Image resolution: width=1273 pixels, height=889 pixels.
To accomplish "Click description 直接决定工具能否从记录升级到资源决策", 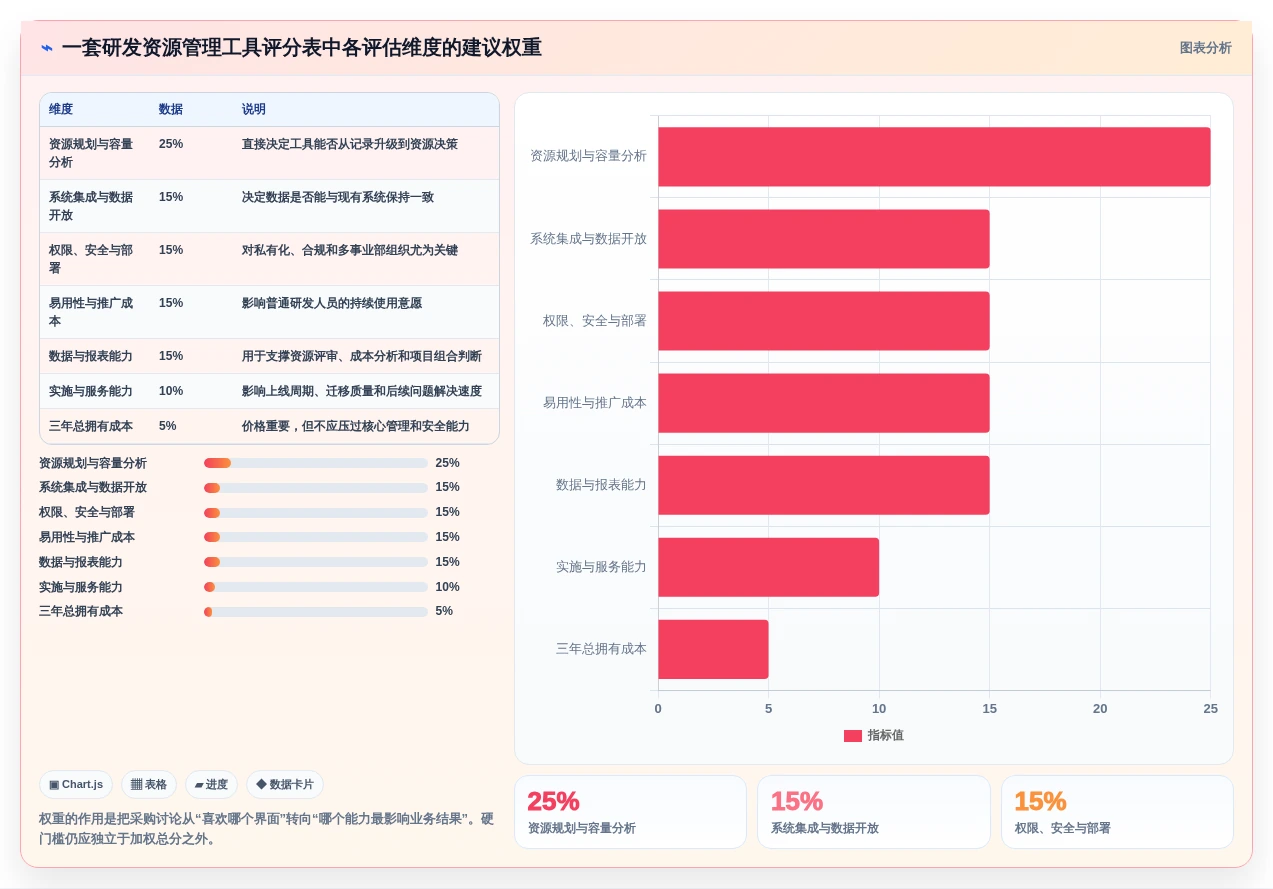I will (x=350, y=144).
